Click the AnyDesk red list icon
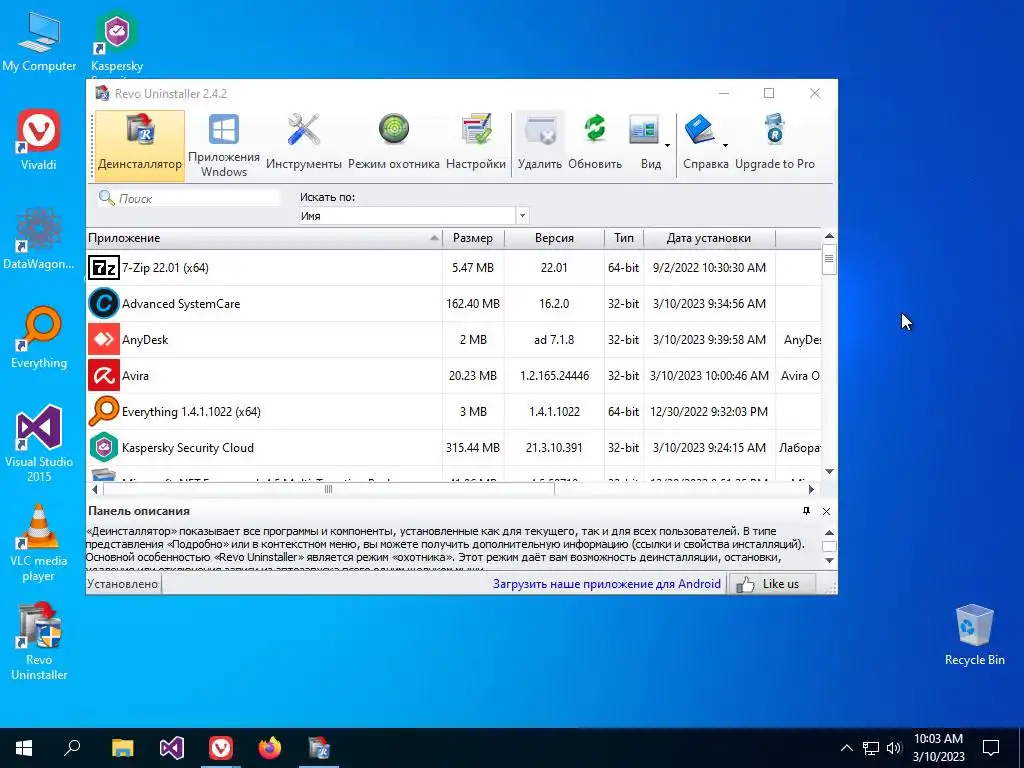The image size is (1024, 768). (x=104, y=340)
